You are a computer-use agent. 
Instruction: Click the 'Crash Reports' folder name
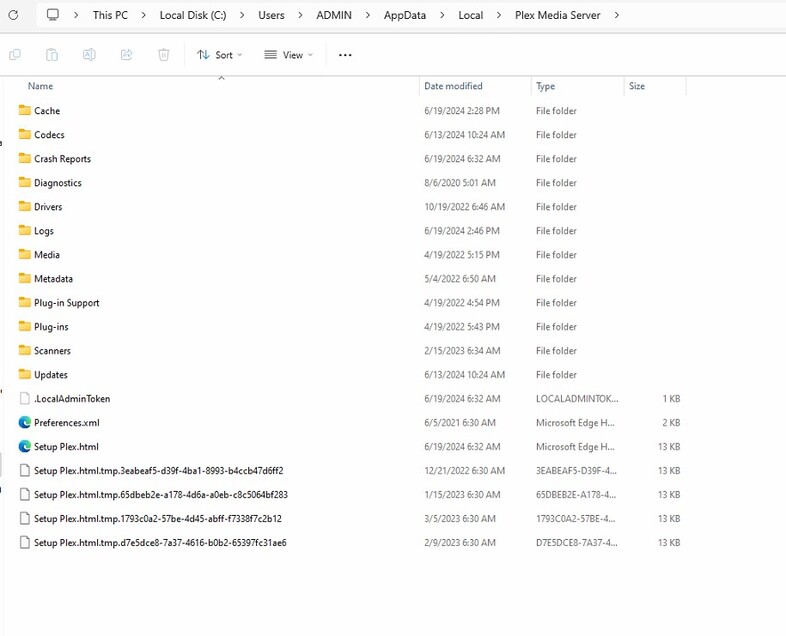click(63, 159)
